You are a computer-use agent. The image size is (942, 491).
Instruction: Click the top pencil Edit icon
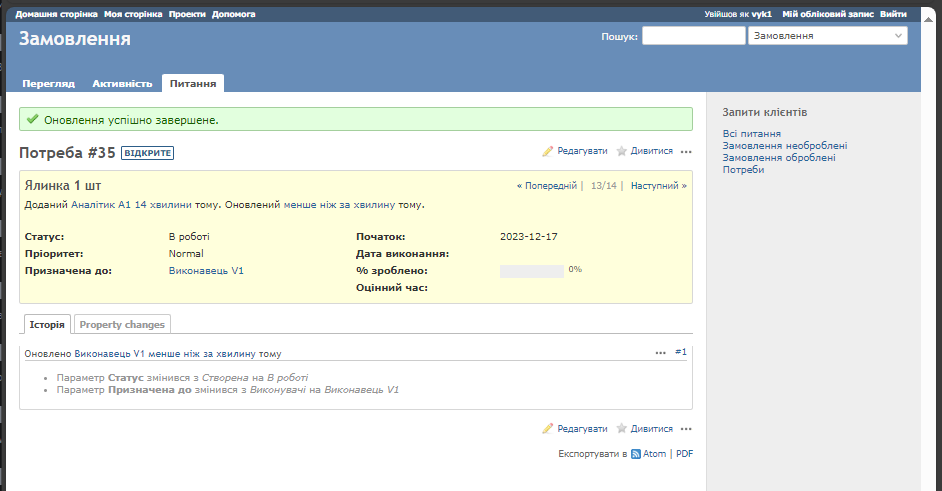(547, 151)
